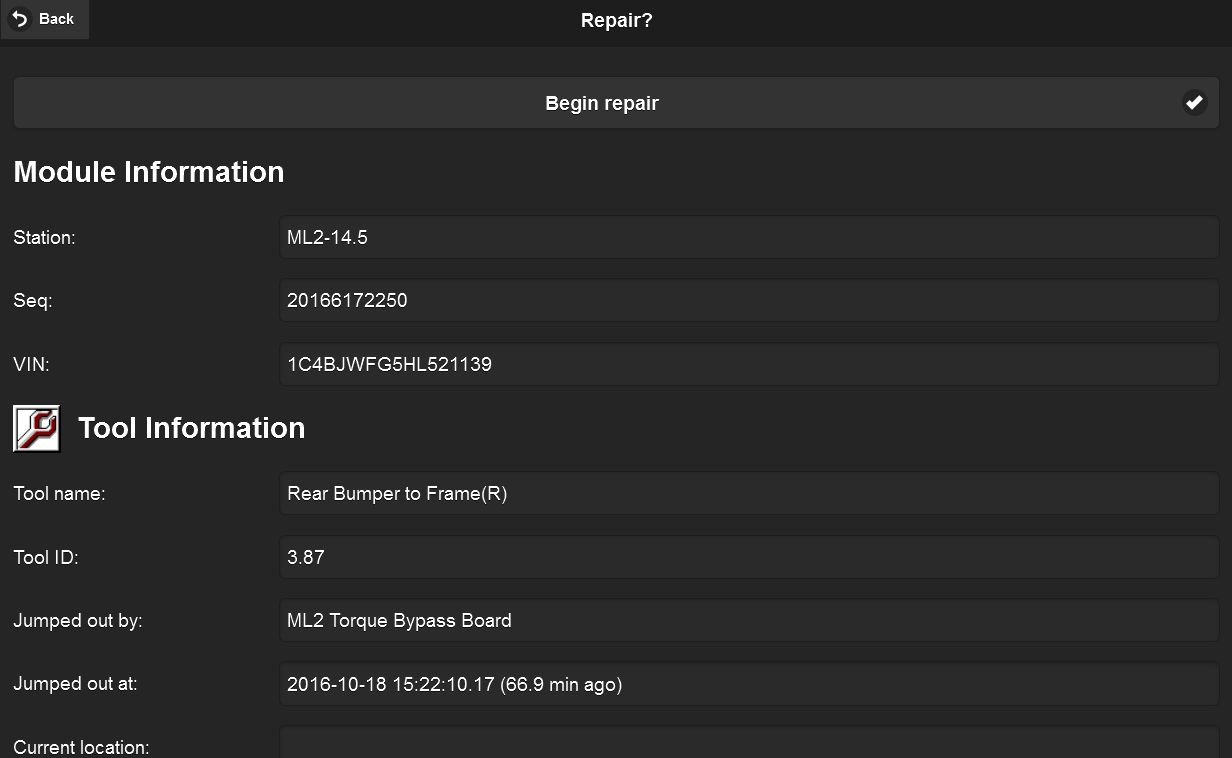
Task: Select the VIN field 1C4BJWFG5HL521139
Action: click(x=749, y=364)
